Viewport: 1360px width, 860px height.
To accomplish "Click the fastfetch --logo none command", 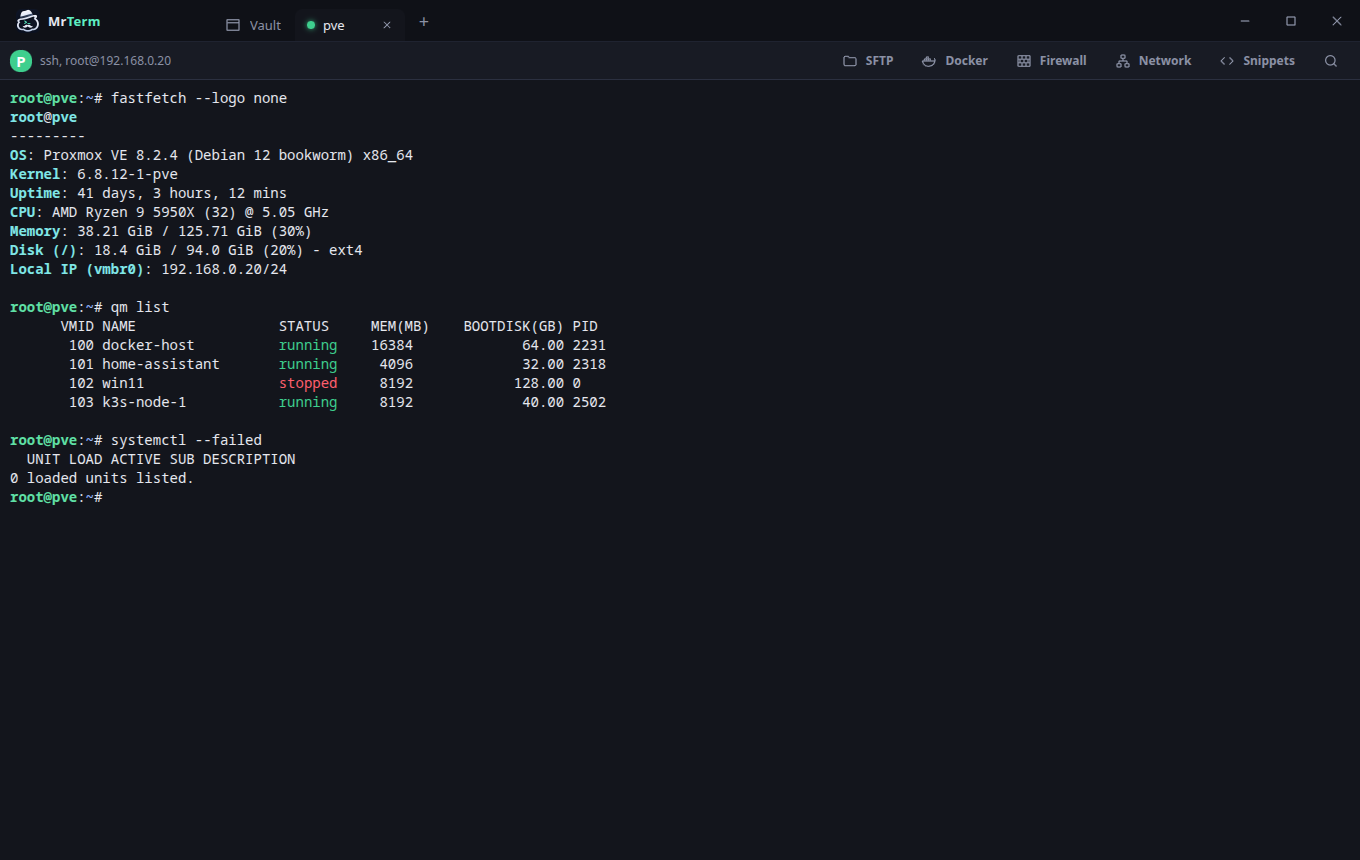I will [x=199, y=98].
